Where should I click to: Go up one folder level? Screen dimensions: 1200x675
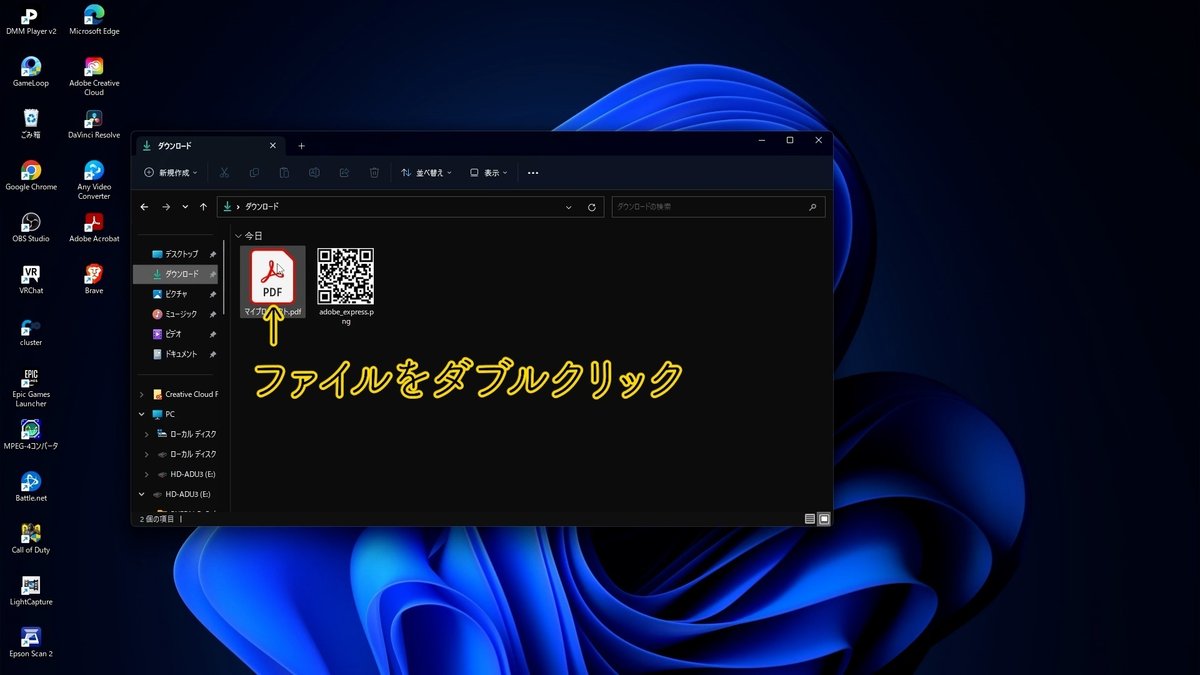coord(204,207)
